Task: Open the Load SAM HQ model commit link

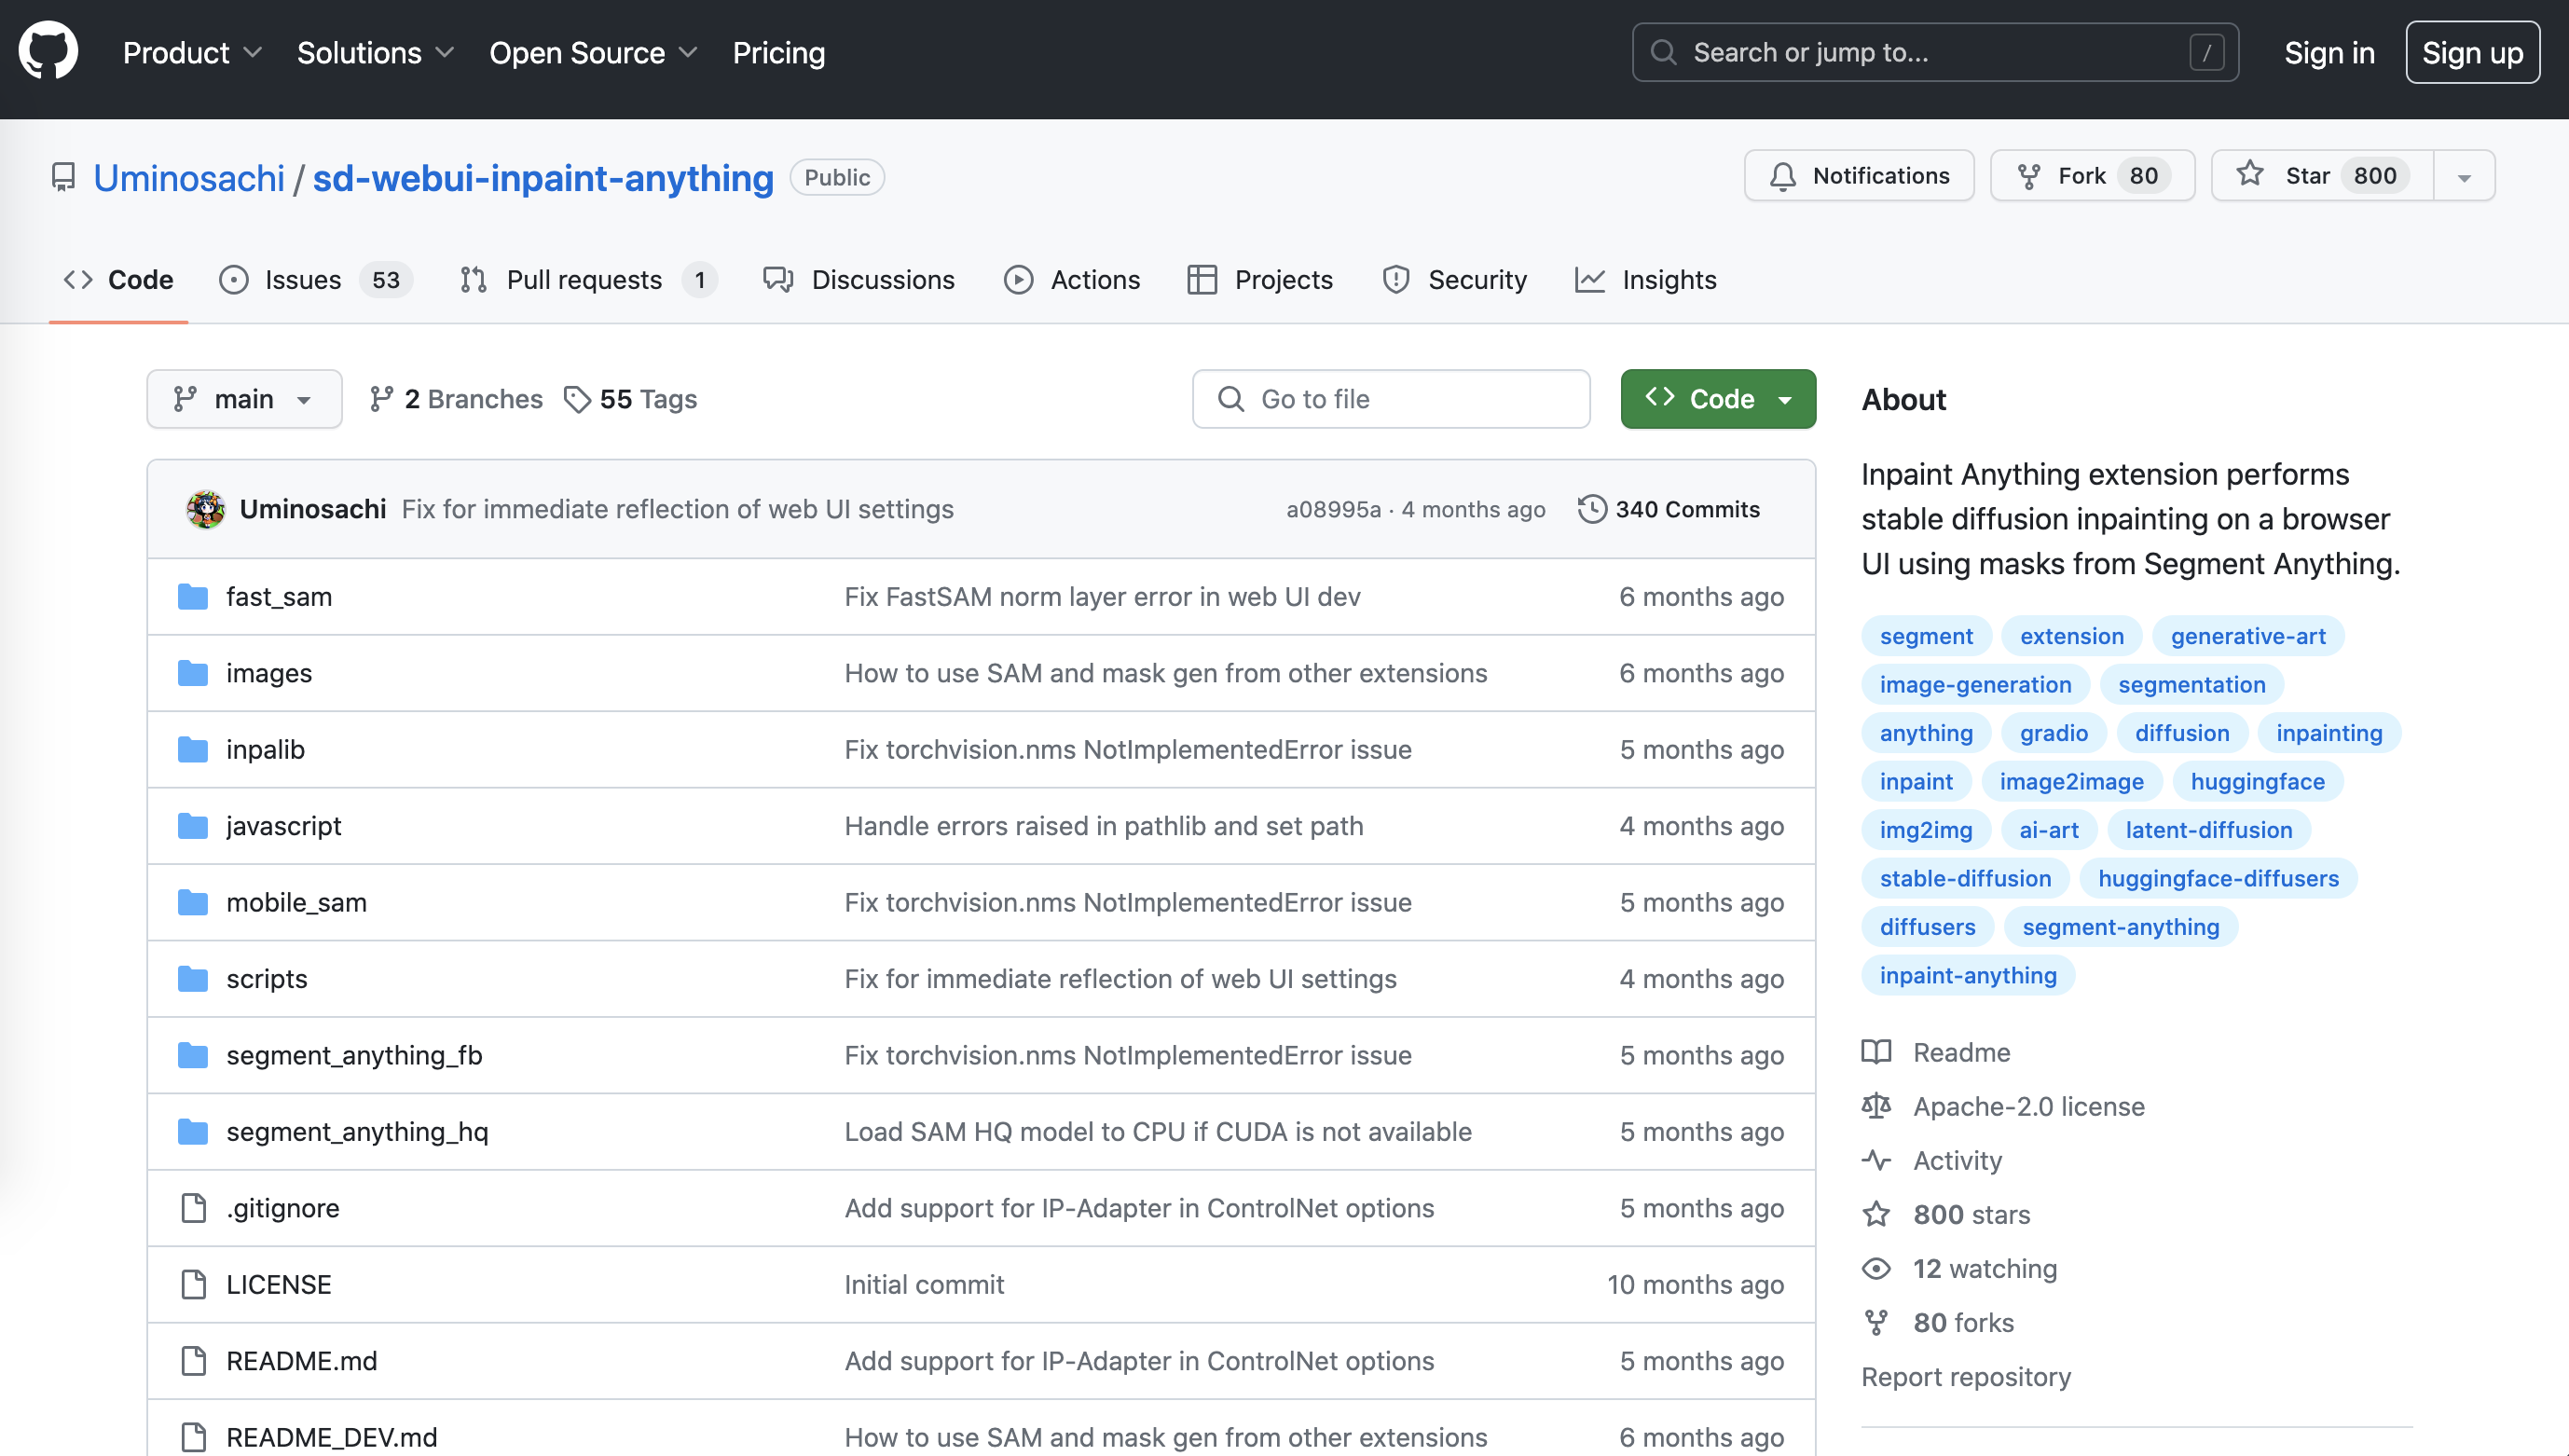Action: click(x=1157, y=1131)
